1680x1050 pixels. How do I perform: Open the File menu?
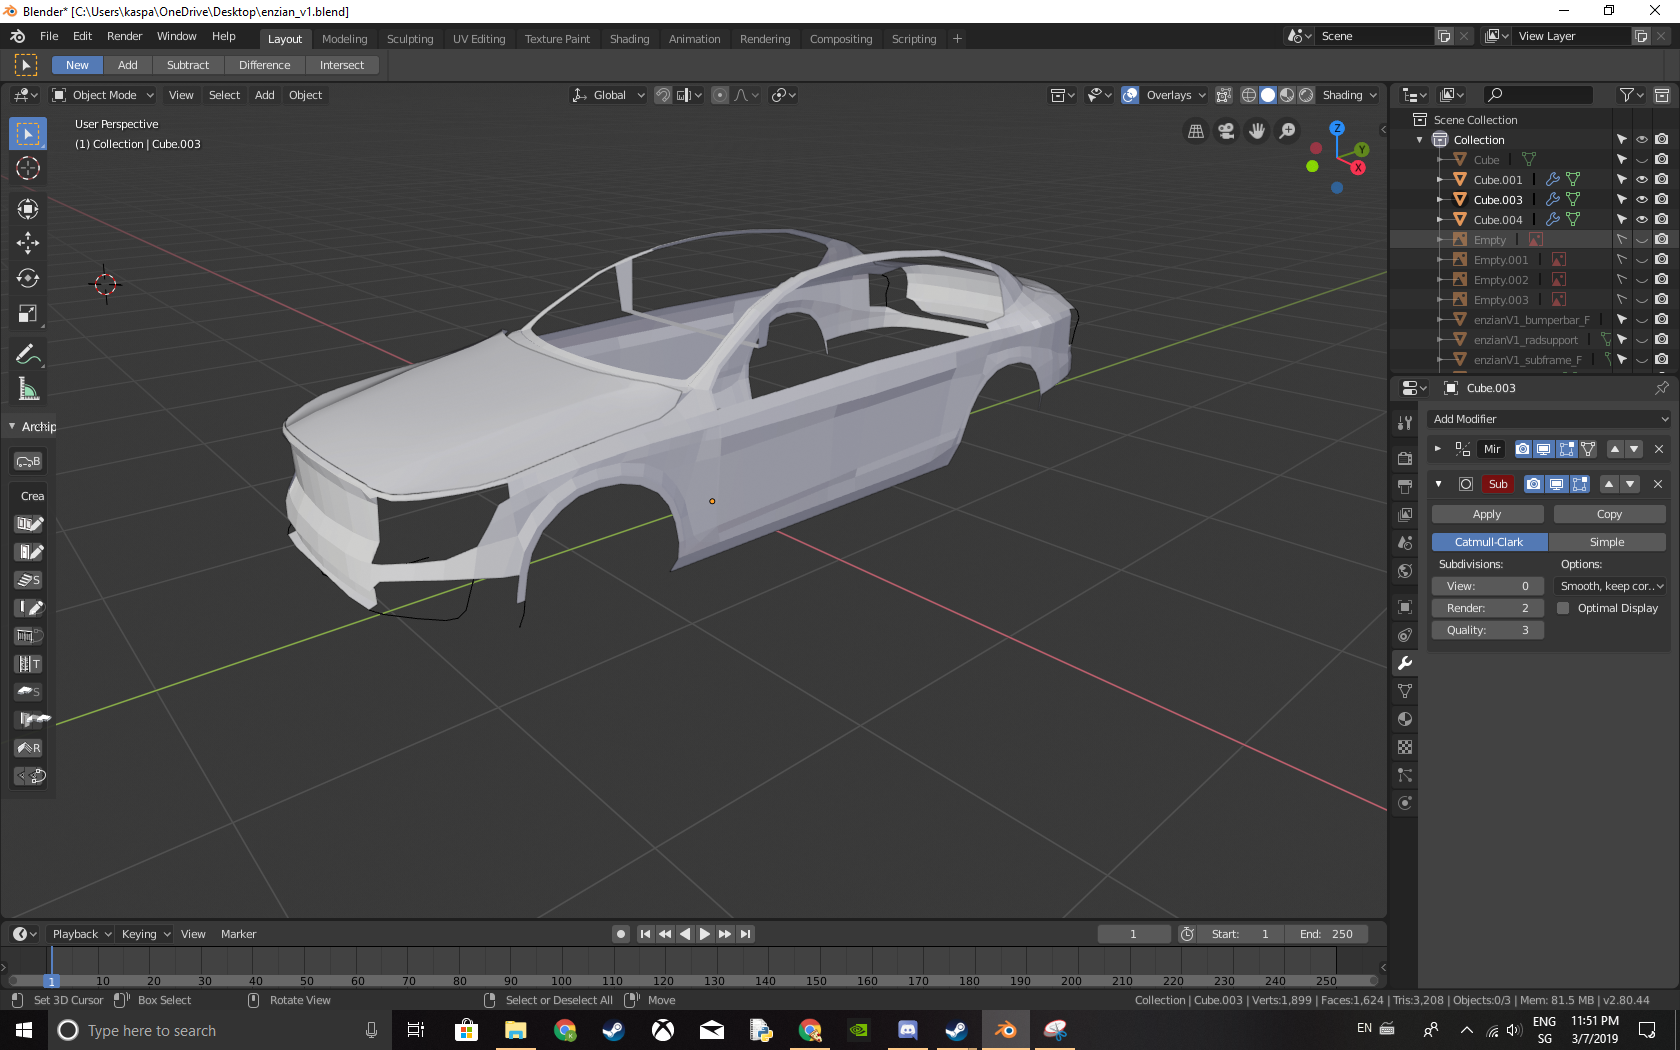pos(49,36)
